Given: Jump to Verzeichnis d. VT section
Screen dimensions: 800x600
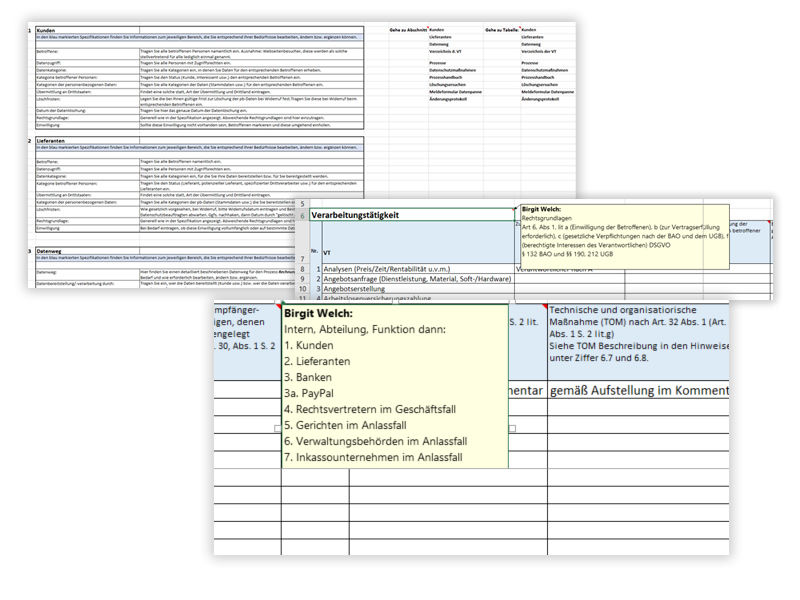Looking at the screenshot, I should click(445, 51).
